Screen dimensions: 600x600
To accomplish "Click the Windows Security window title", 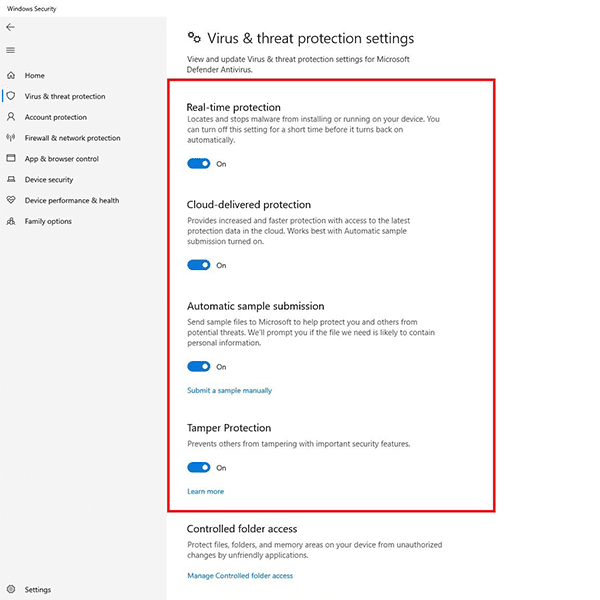I will pyautogui.click(x=32, y=9).
